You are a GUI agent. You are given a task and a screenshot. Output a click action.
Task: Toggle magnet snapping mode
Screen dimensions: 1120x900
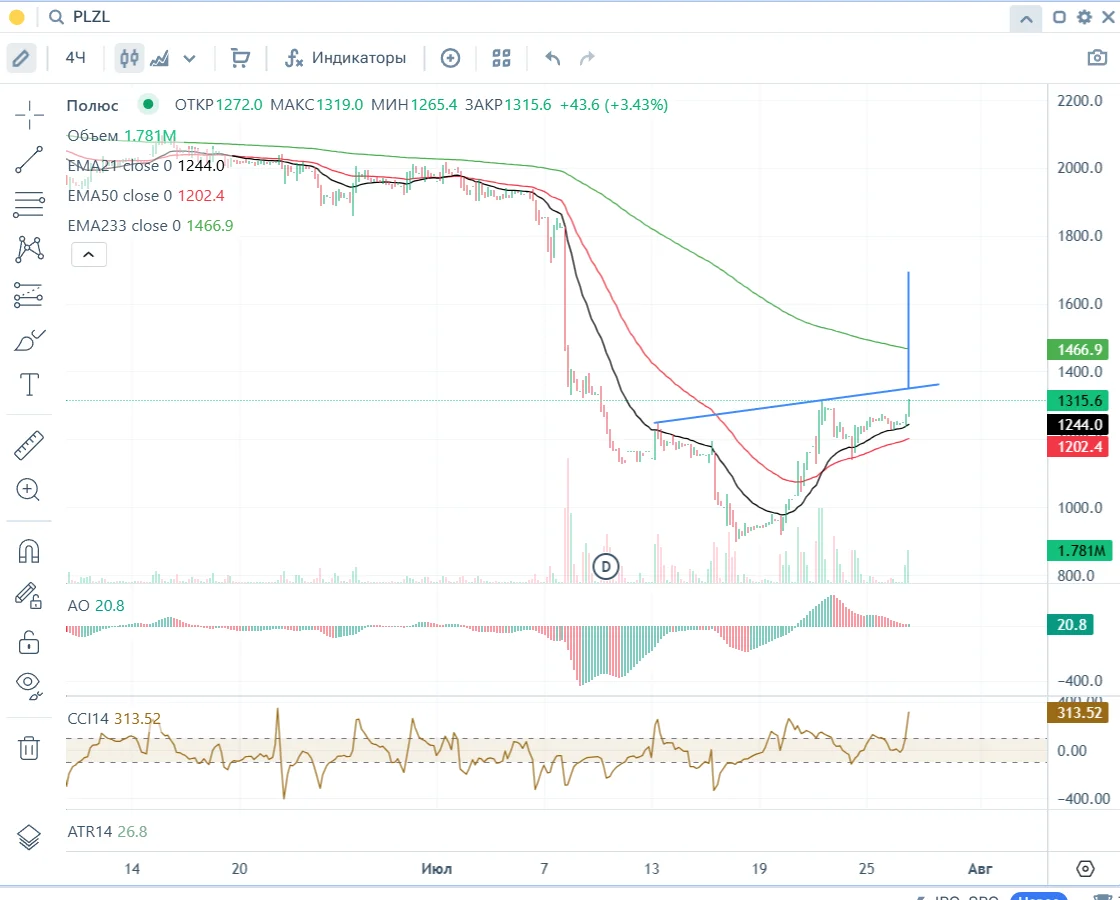29,551
